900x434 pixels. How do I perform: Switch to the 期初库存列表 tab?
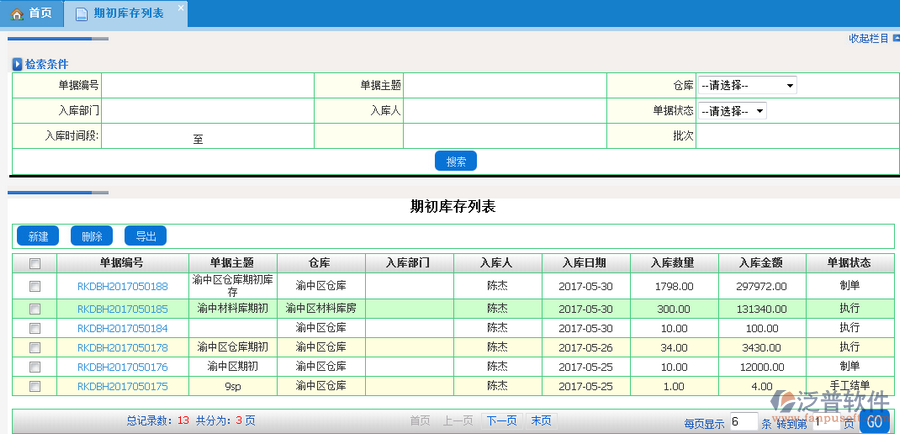click(x=128, y=14)
